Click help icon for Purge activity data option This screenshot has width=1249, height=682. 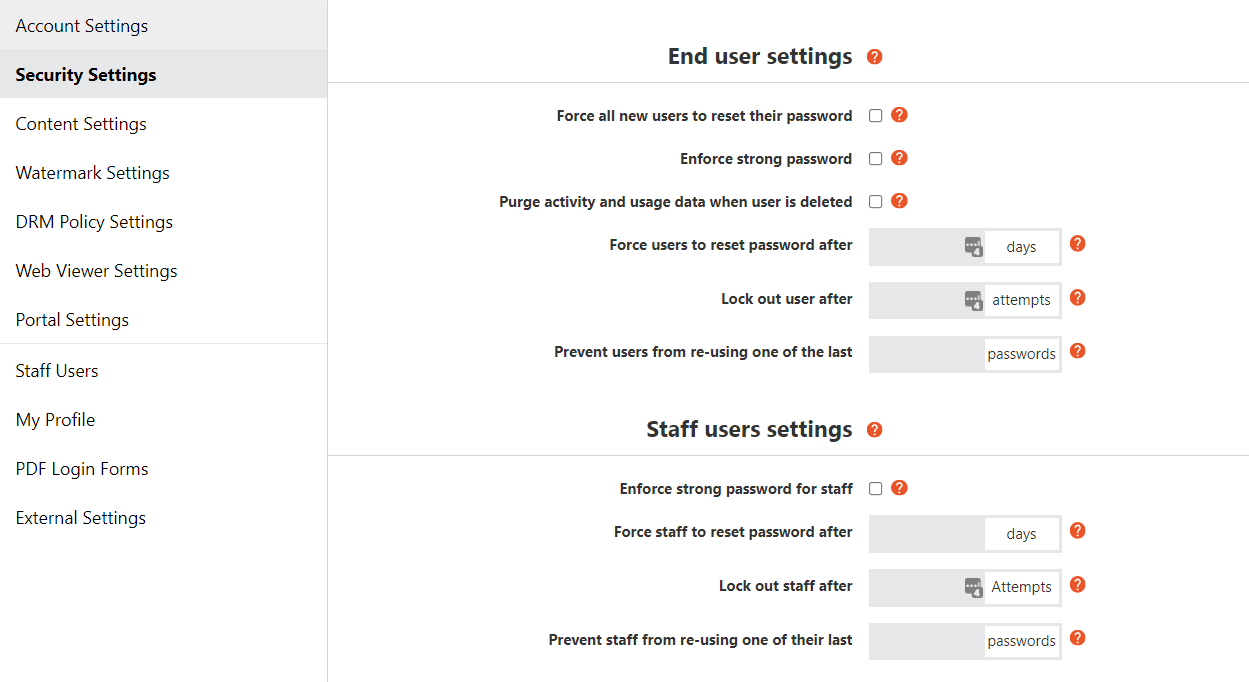point(899,201)
